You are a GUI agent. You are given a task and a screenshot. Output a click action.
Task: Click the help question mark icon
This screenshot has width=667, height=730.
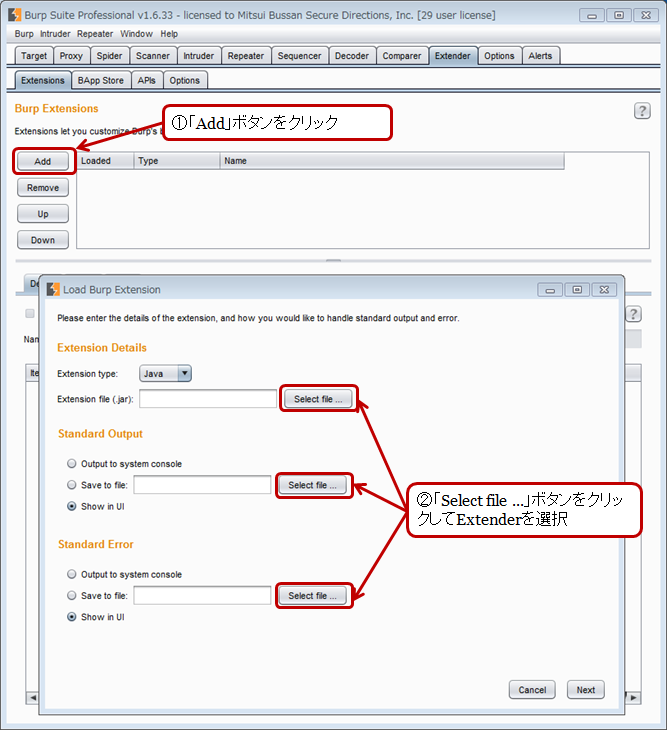(642, 111)
